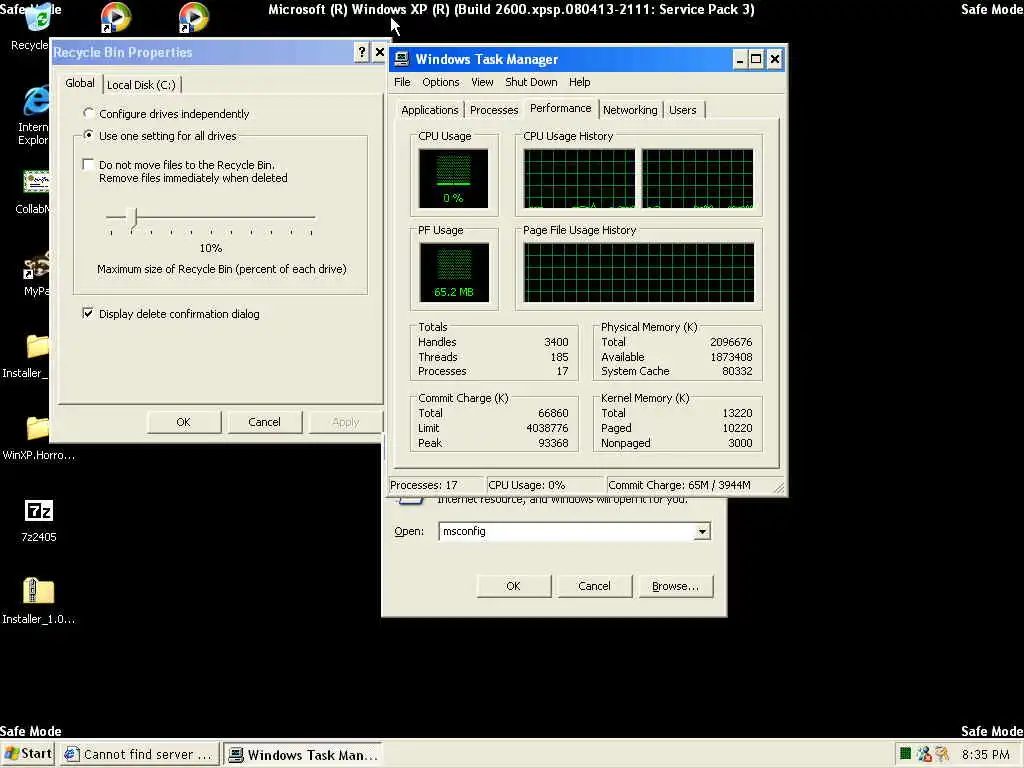Viewport: 1024px width, 768px height.
Task: Switch to the Applications tab
Action: [430, 110]
